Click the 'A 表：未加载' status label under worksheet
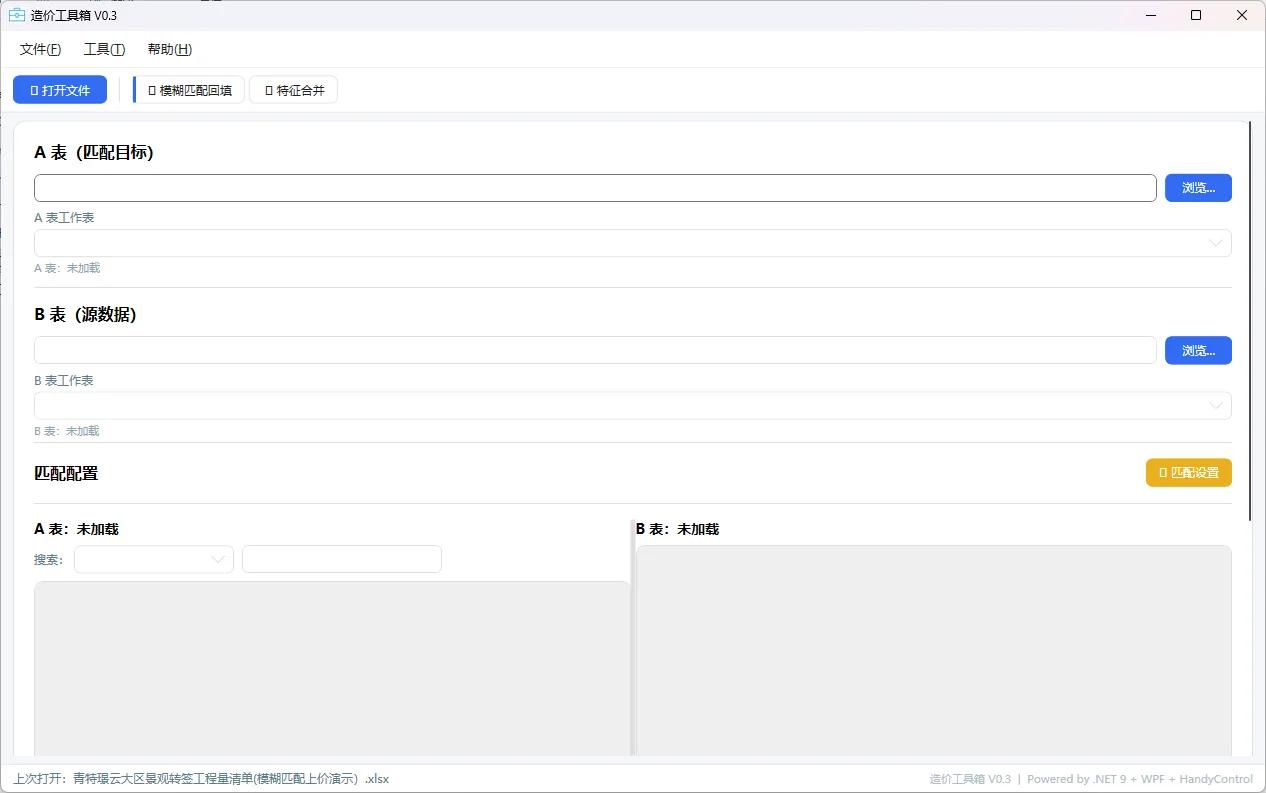Screen dimensions: 1266x793 67,268
